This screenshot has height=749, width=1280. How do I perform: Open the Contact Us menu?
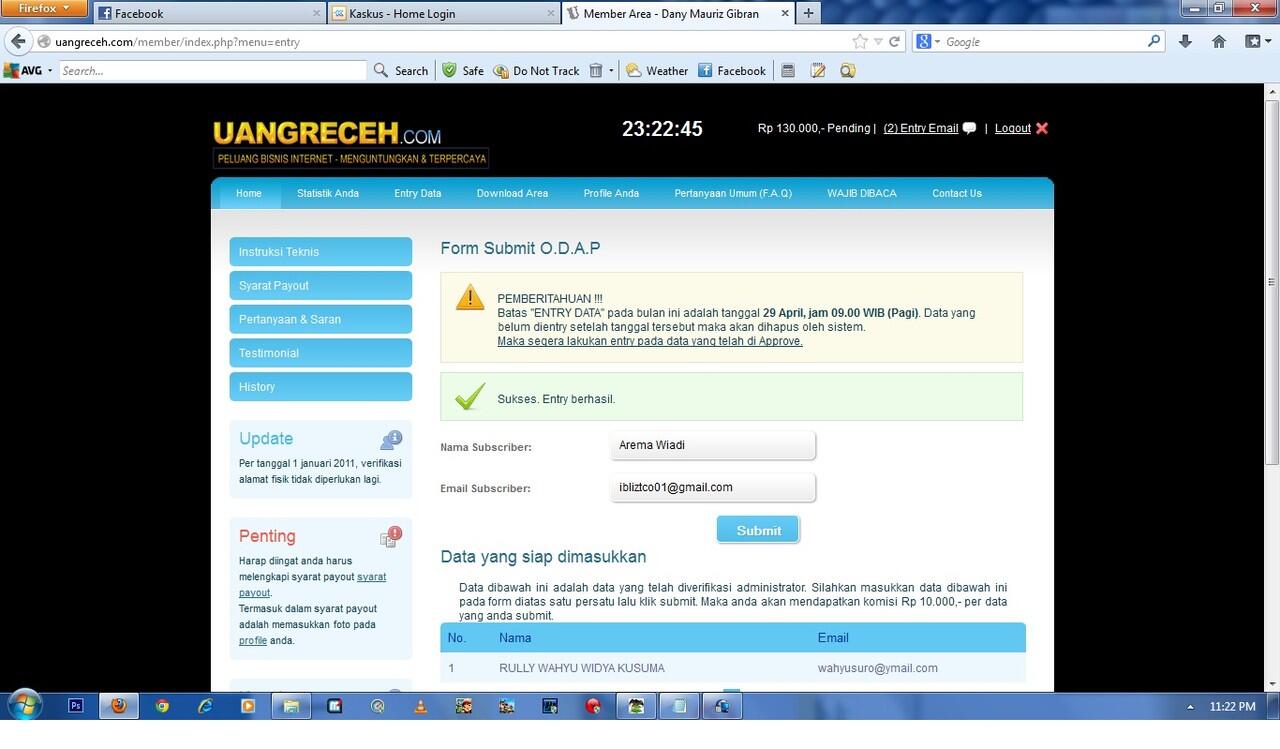957,193
